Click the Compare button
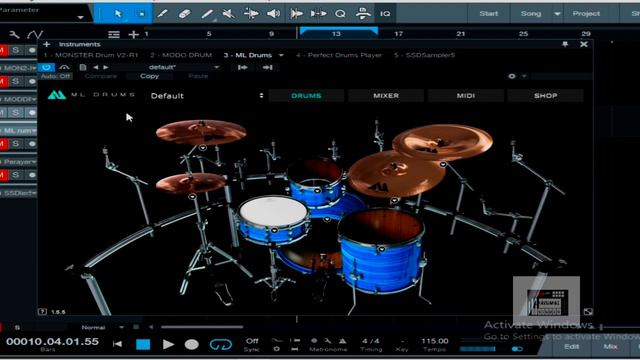Screen dimensions: 640x360 coord(101,76)
